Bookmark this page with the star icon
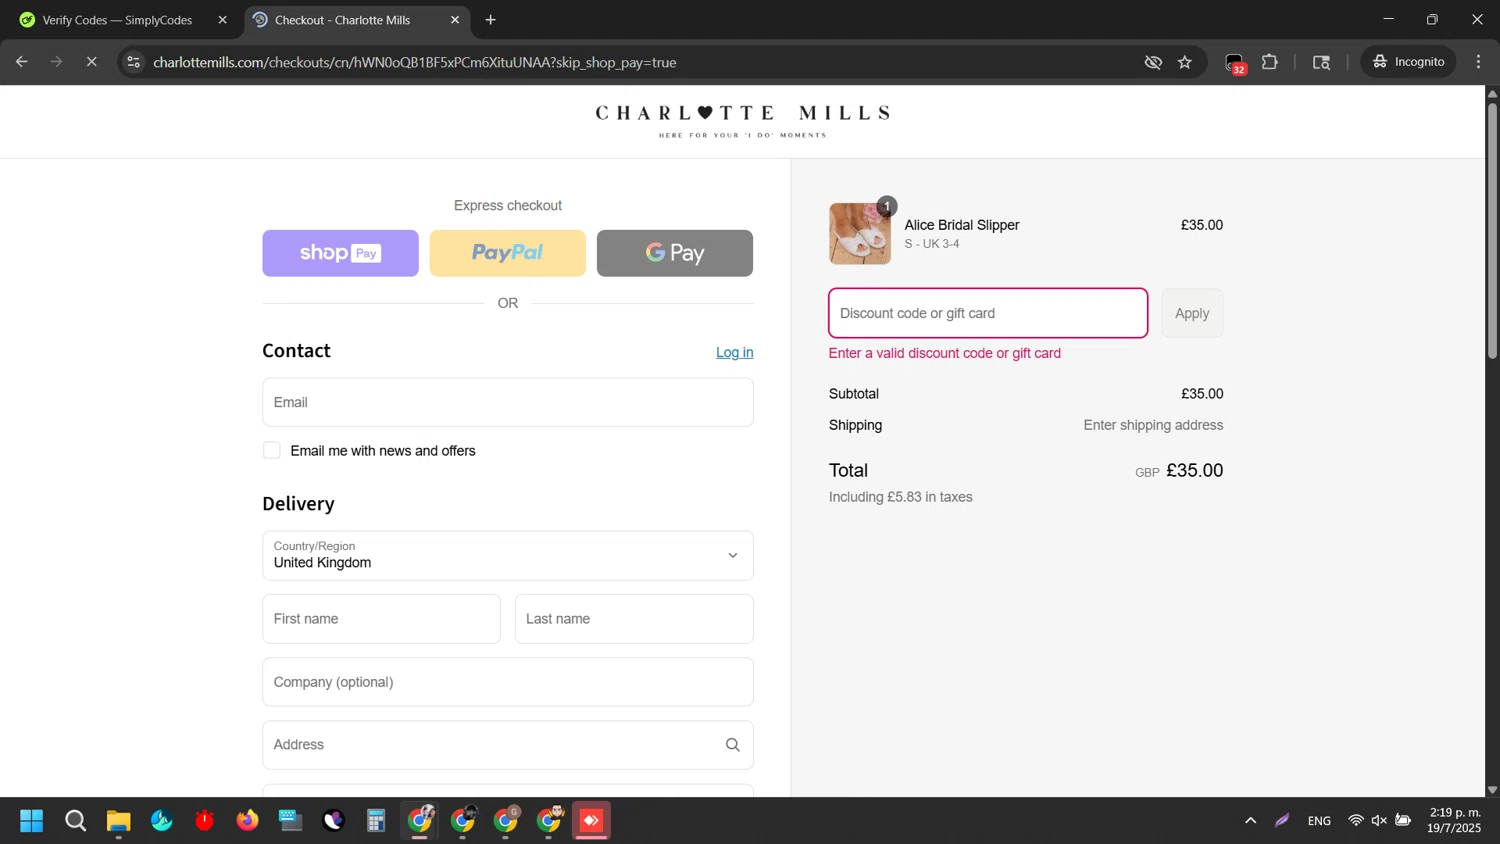The image size is (1500, 844). (1185, 62)
